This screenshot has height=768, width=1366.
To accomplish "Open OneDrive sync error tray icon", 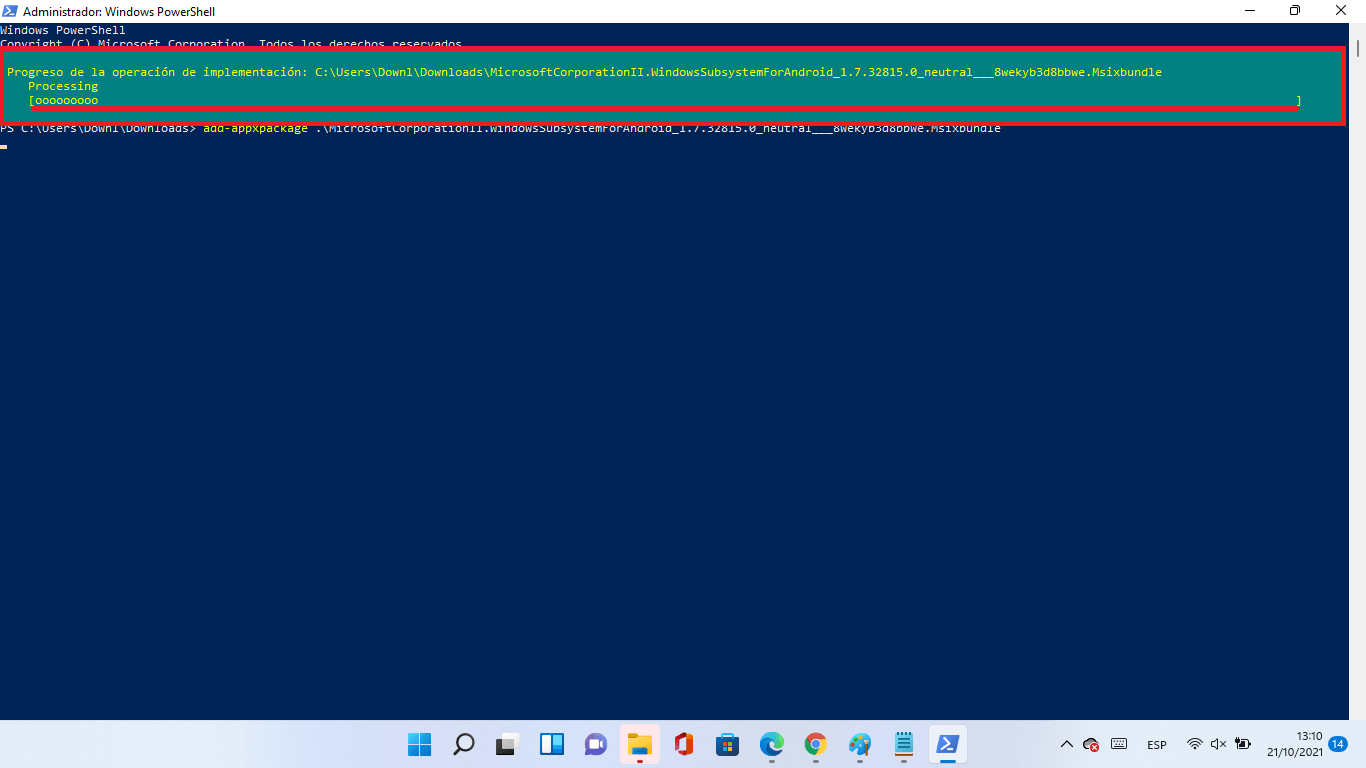I will [1091, 744].
